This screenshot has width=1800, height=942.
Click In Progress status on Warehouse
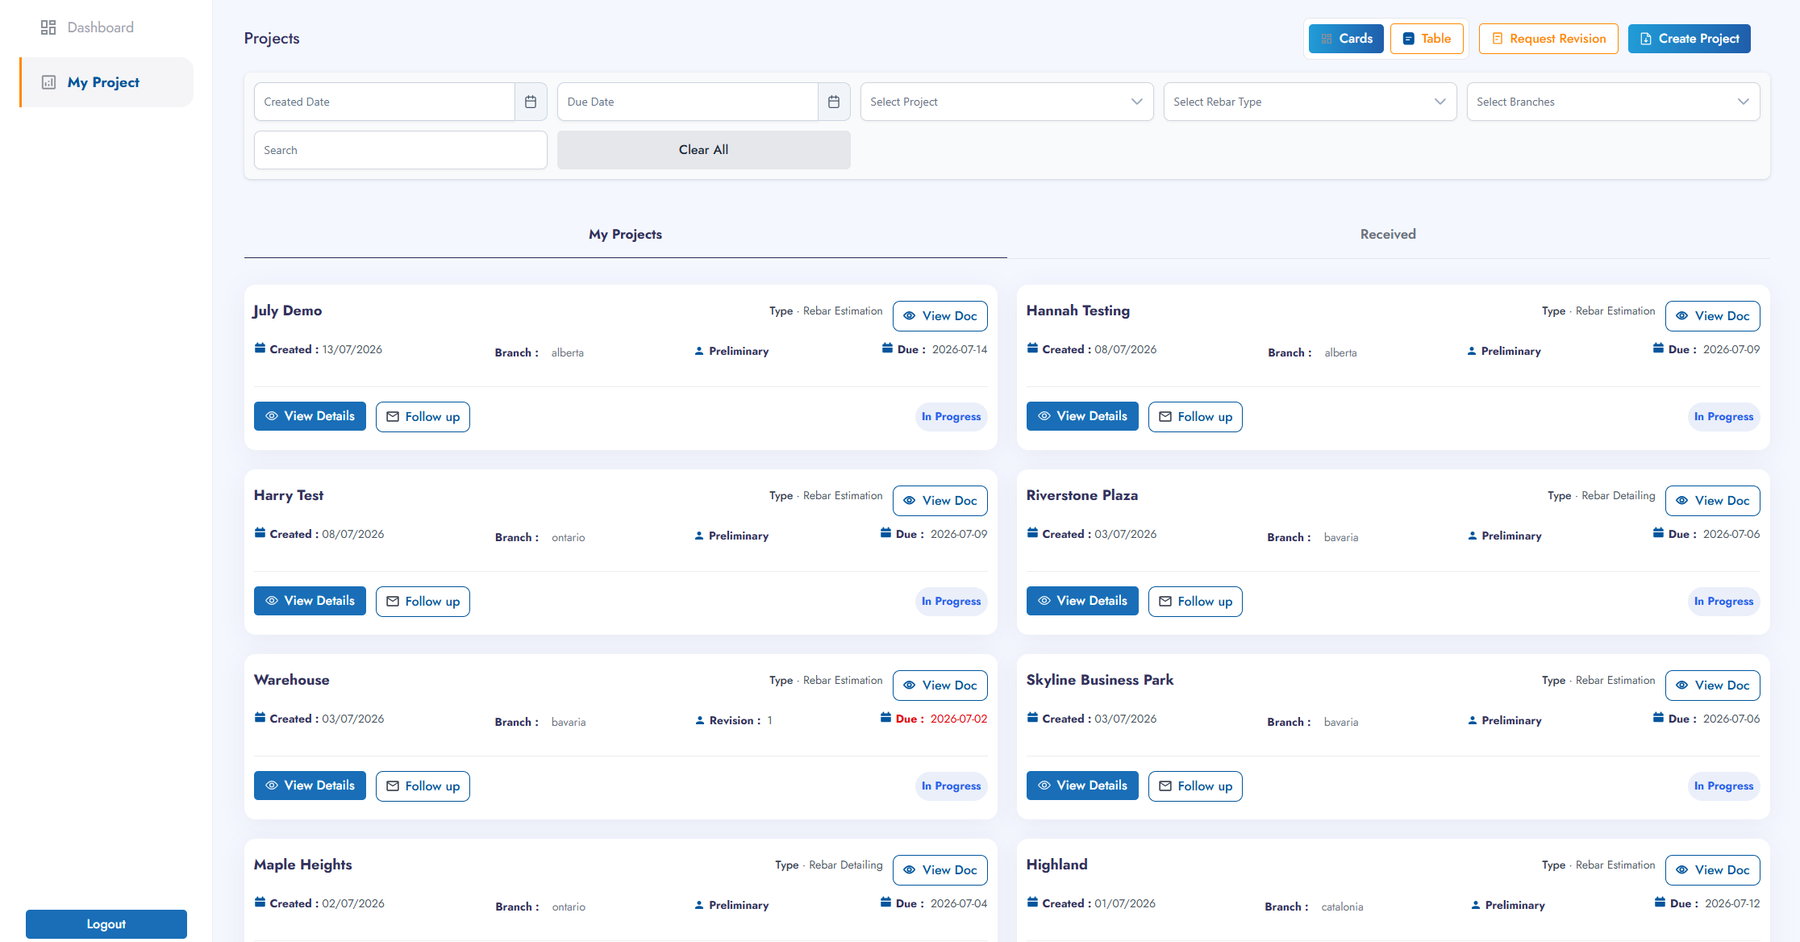pos(951,786)
